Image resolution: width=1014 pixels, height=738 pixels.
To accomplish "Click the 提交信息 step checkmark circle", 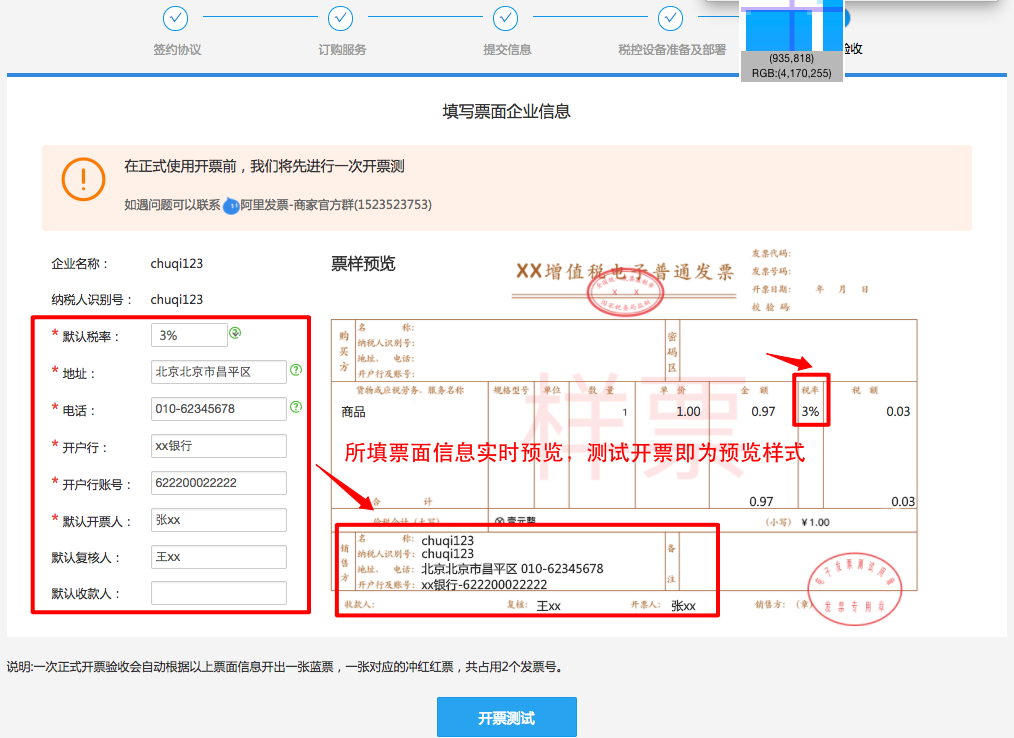I will (x=505, y=18).
